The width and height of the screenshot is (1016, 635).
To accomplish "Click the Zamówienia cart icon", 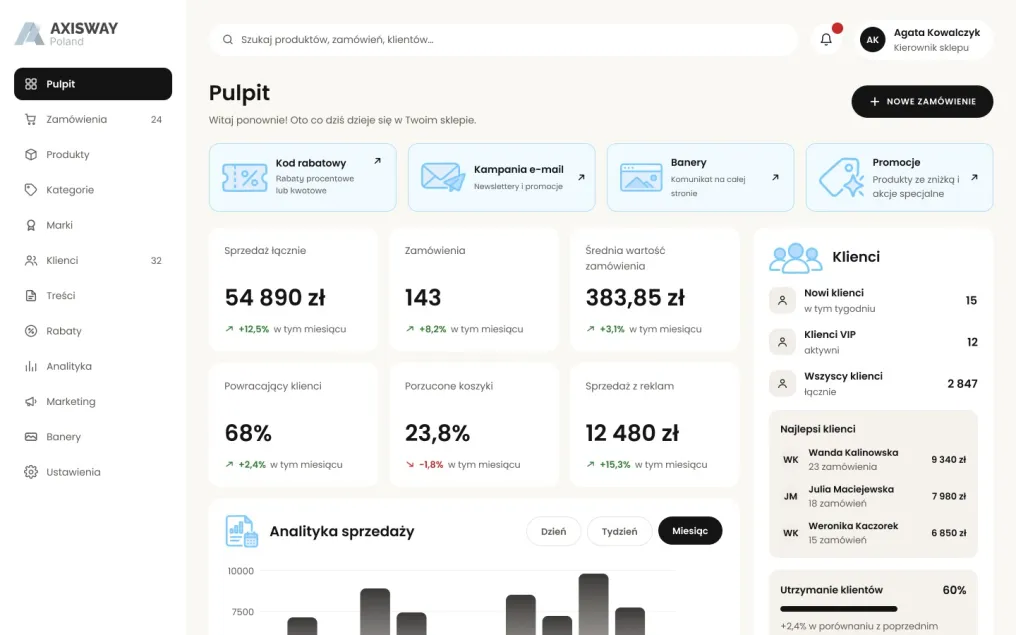I will pos(30,119).
